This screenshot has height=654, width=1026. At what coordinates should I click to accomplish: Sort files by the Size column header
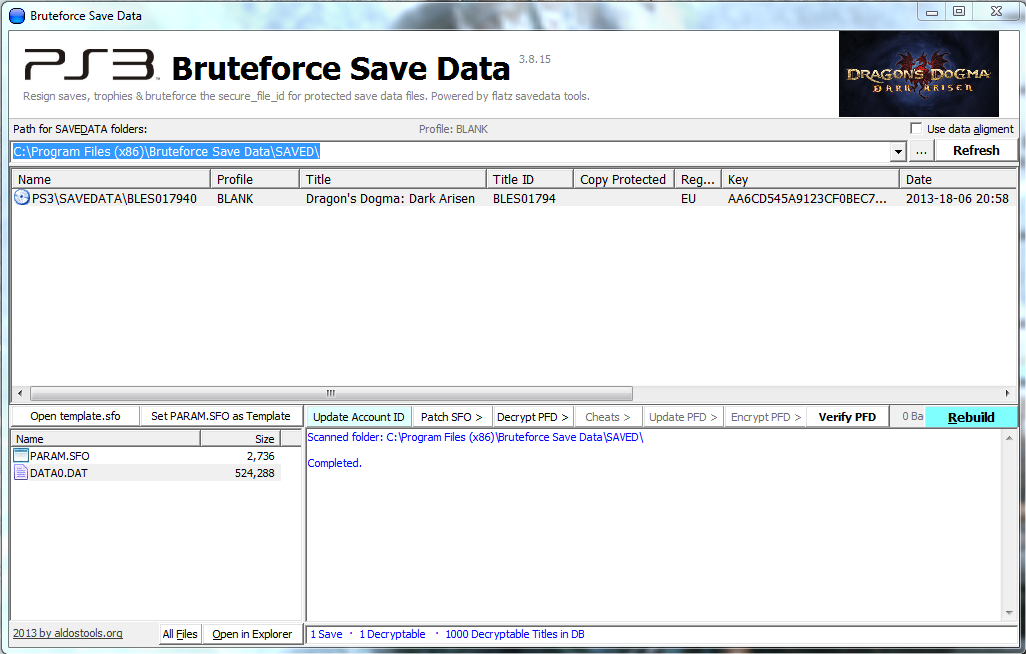pyautogui.click(x=241, y=439)
